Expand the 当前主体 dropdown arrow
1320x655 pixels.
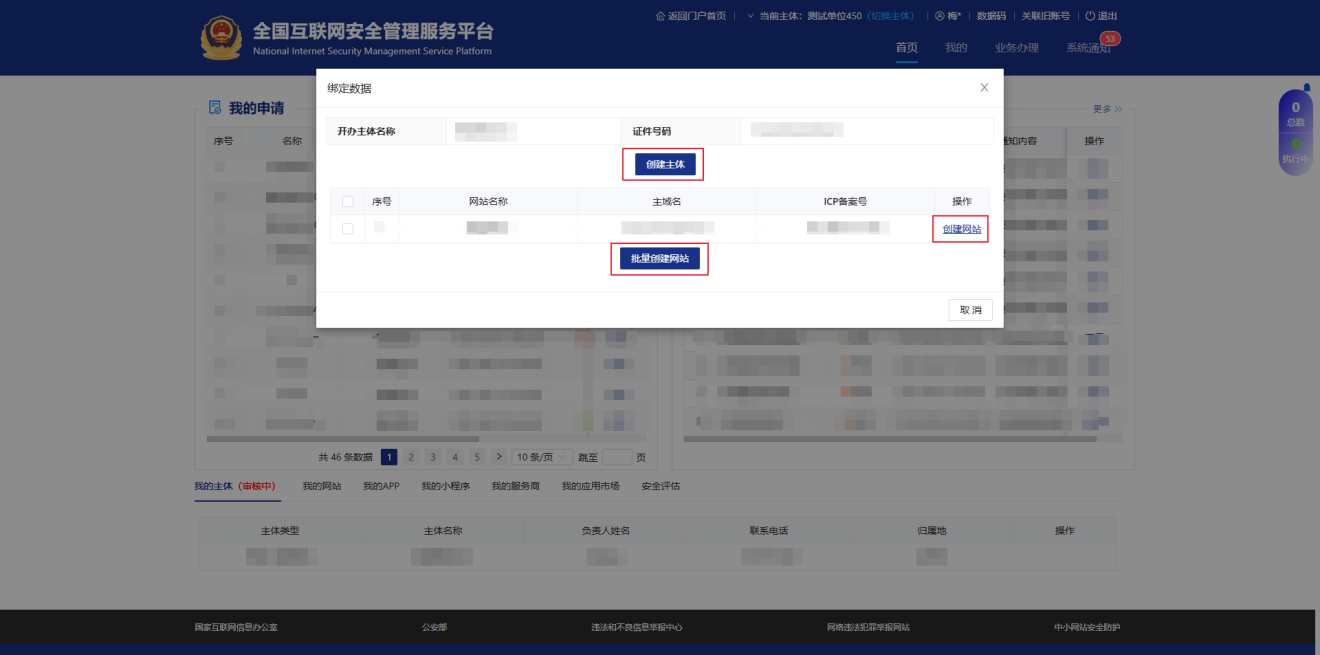(x=750, y=16)
